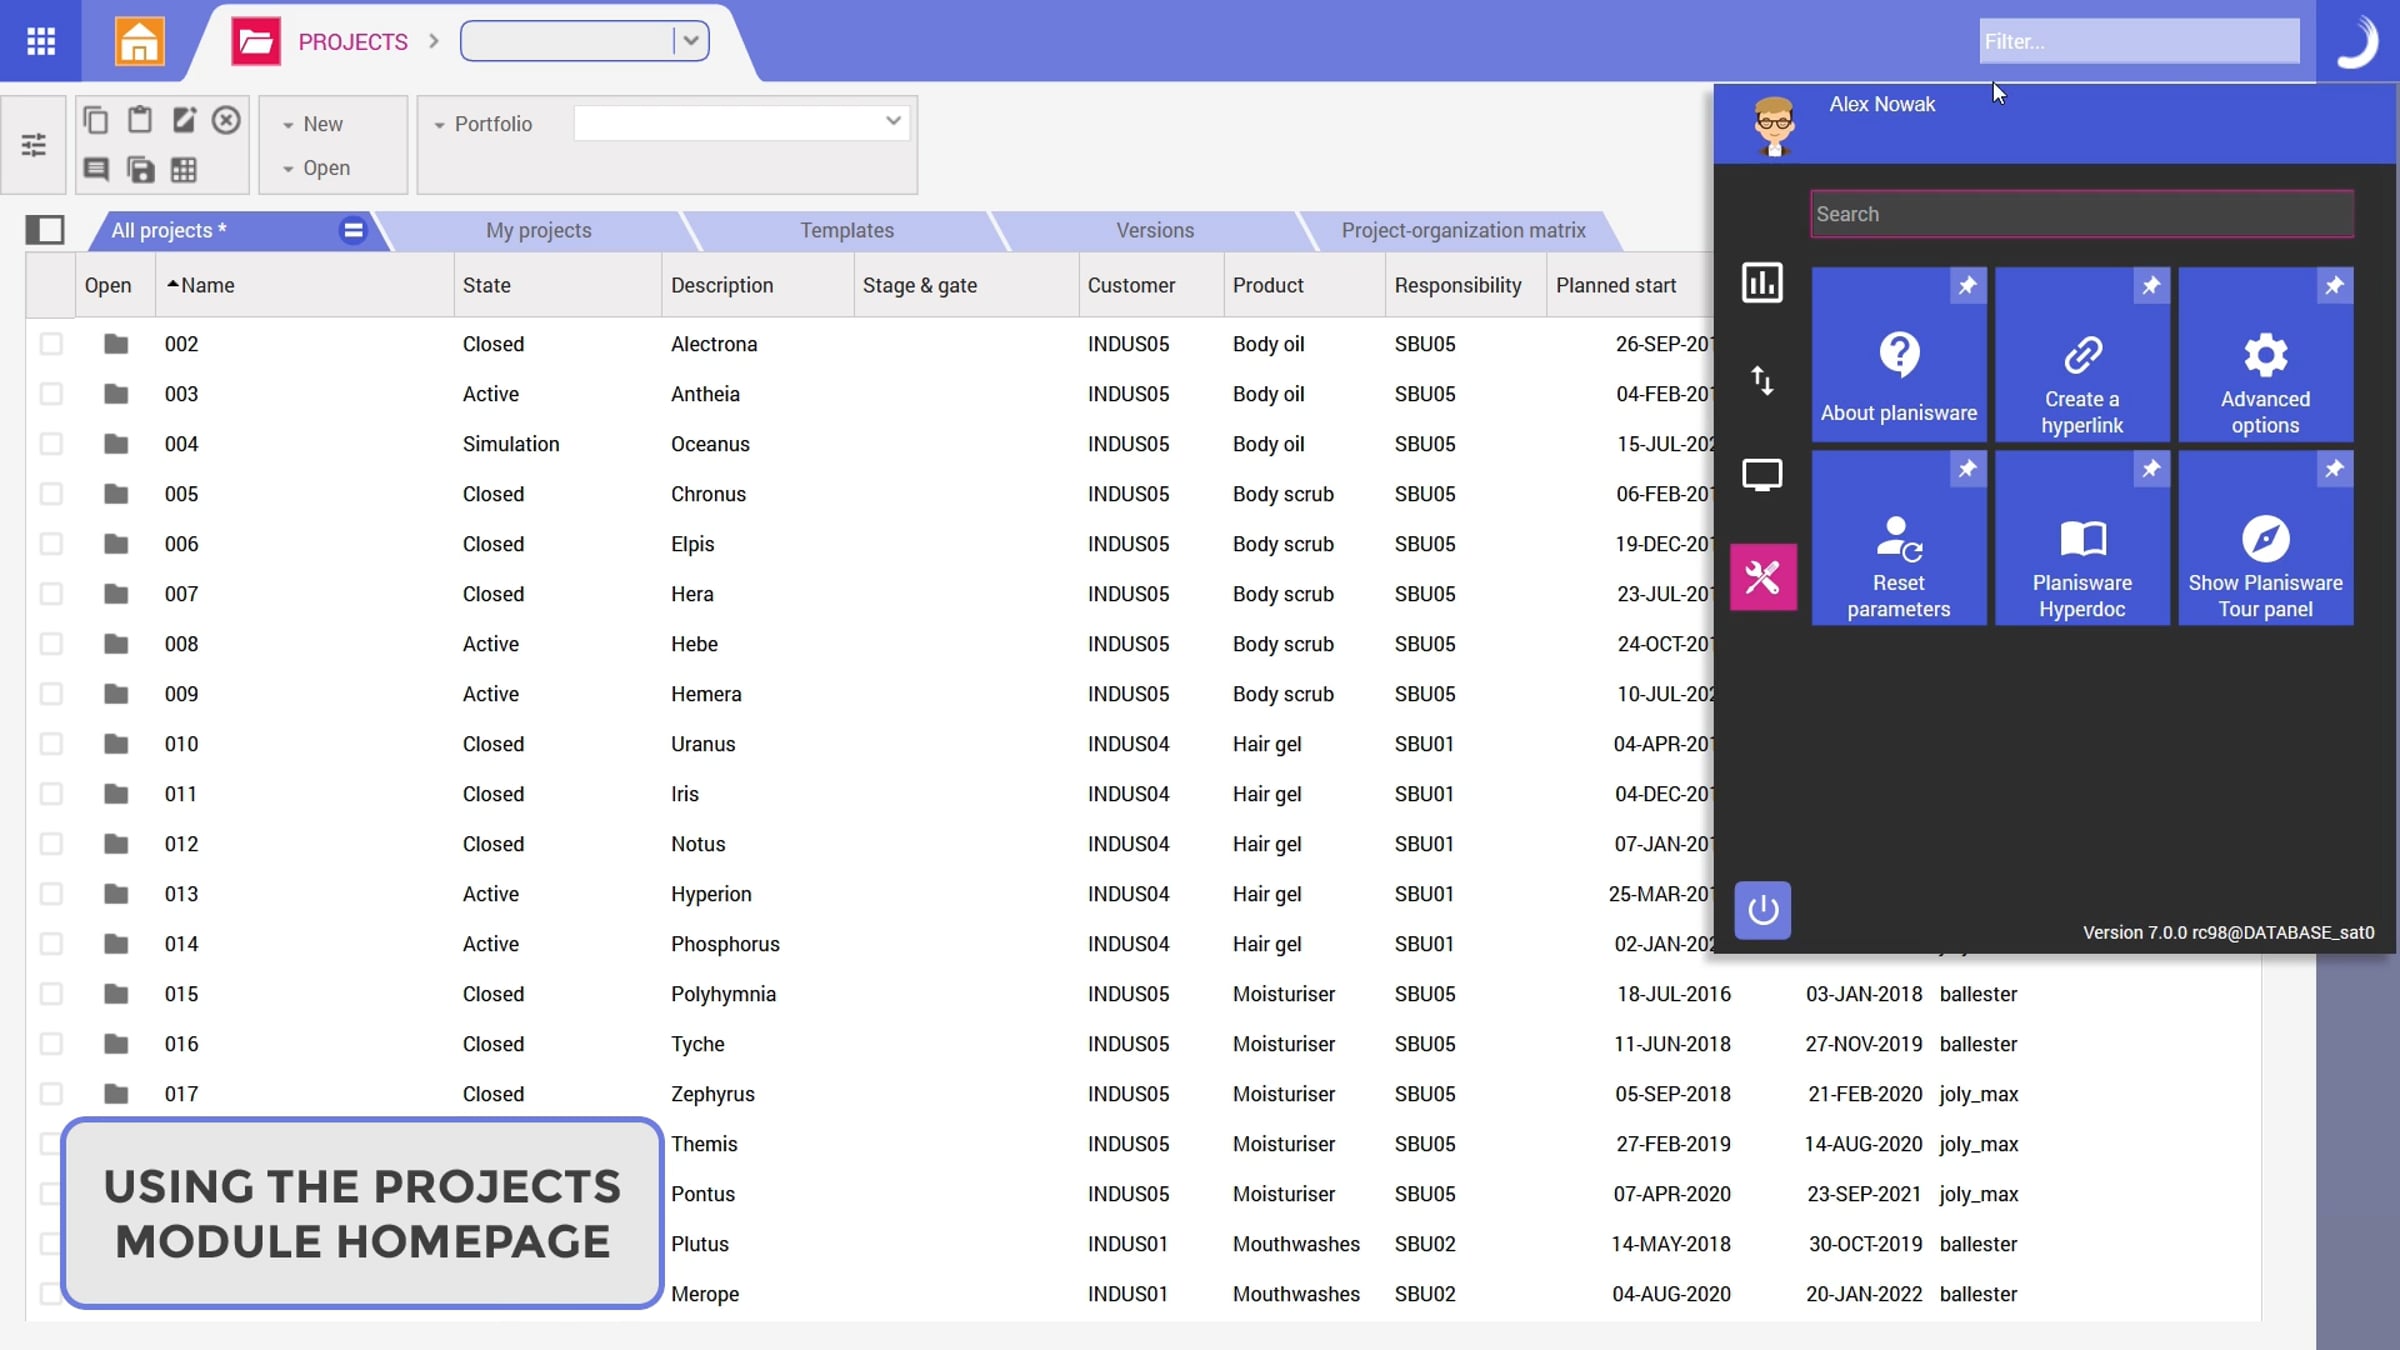Tick the checkbox for project 002
This screenshot has height=1350, width=2400.
tap(51, 344)
